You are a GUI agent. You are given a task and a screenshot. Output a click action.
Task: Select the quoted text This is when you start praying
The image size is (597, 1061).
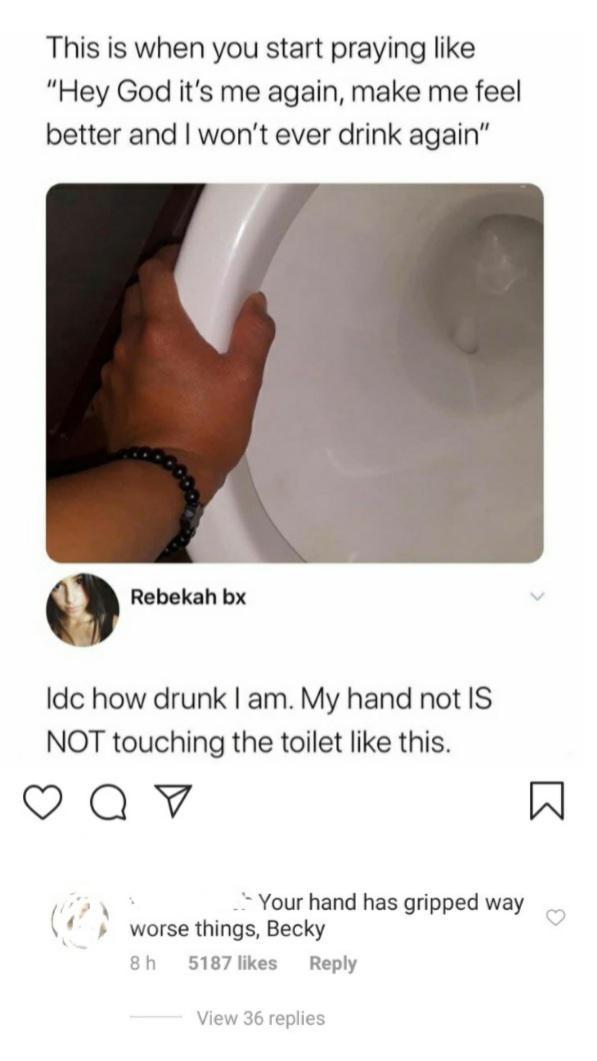[284, 91]
